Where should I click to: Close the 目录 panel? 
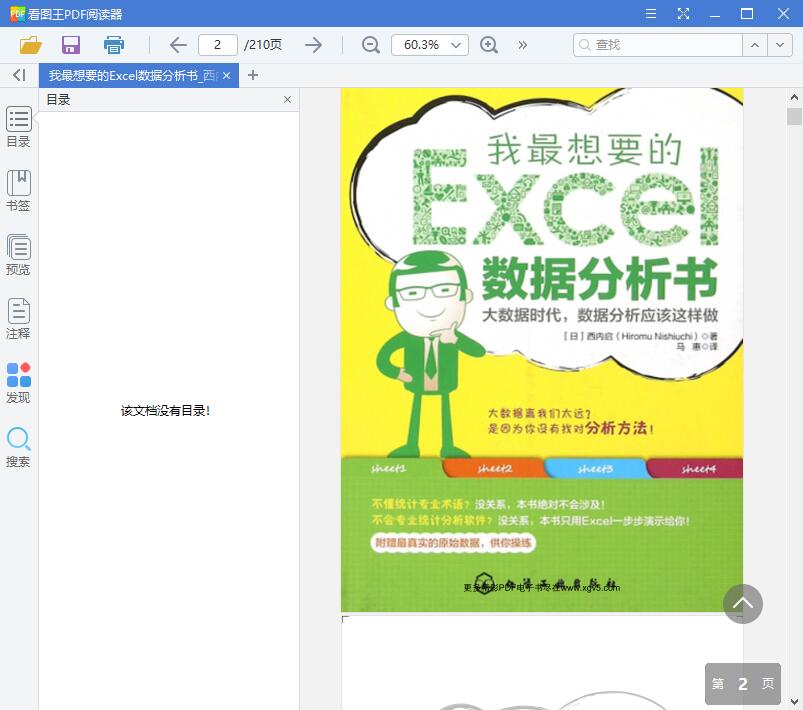coord(287,99)
